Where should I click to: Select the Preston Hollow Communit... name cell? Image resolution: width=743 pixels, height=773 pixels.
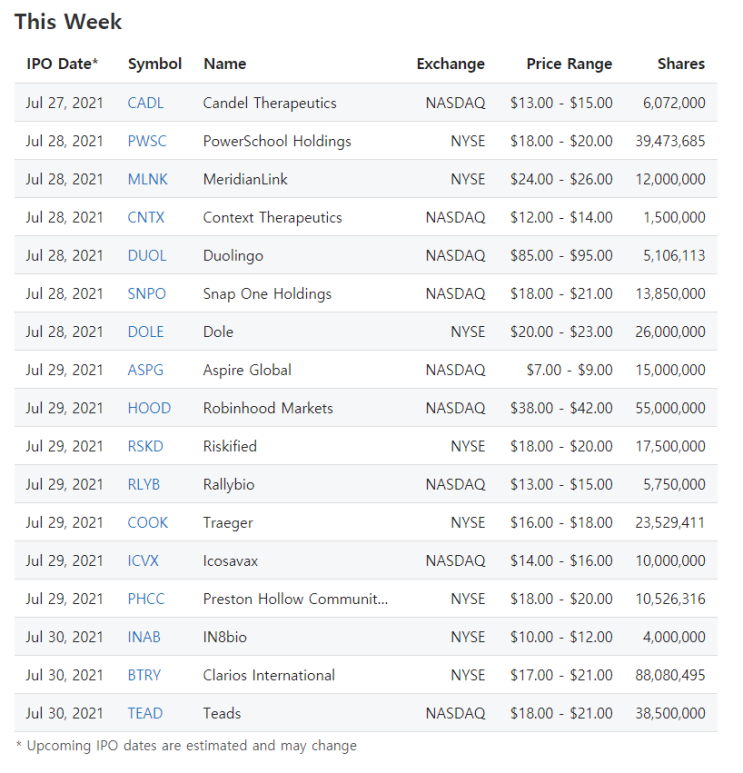tap(295, 599)
